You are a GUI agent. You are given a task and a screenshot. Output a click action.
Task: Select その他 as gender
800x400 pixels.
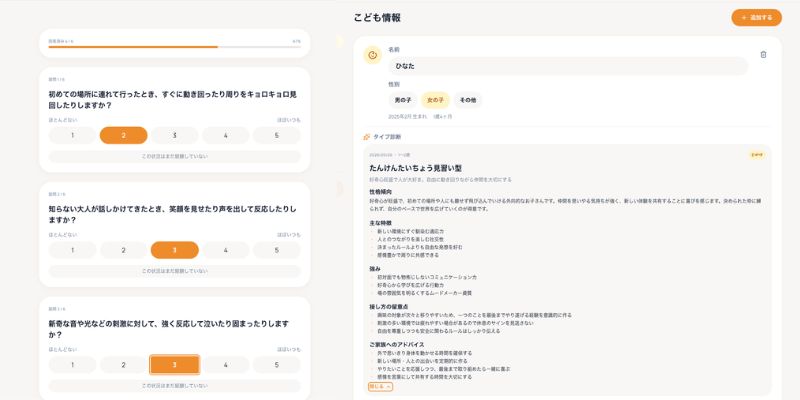click(x=468, y=101)
